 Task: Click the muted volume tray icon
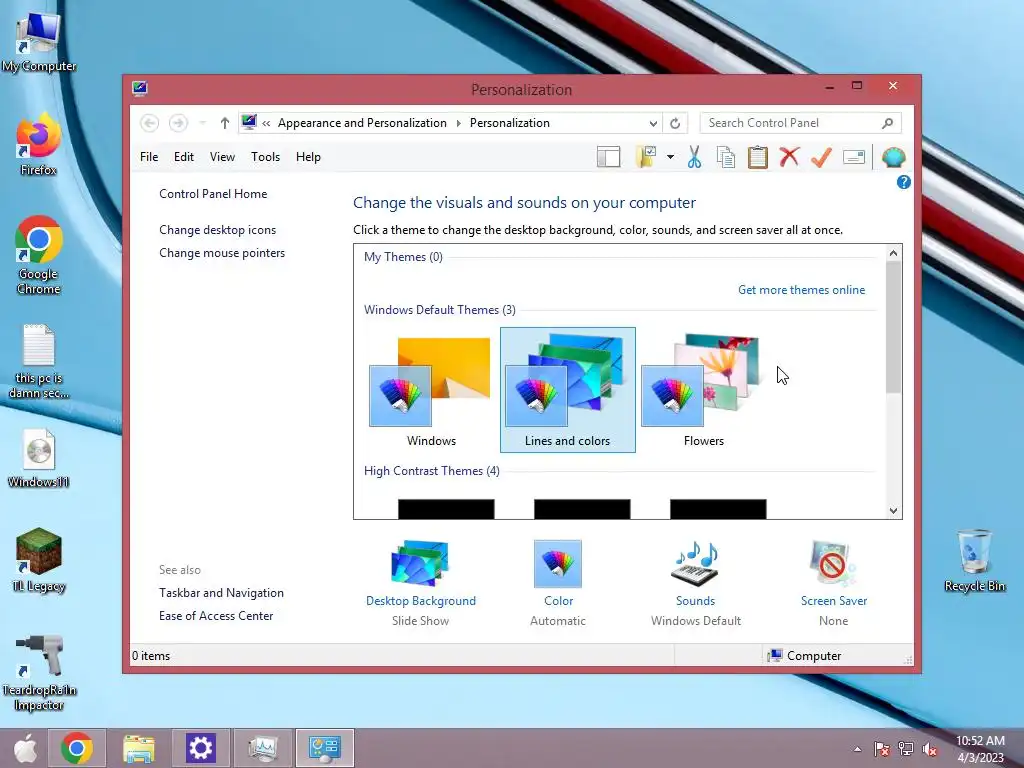(930, 749)
